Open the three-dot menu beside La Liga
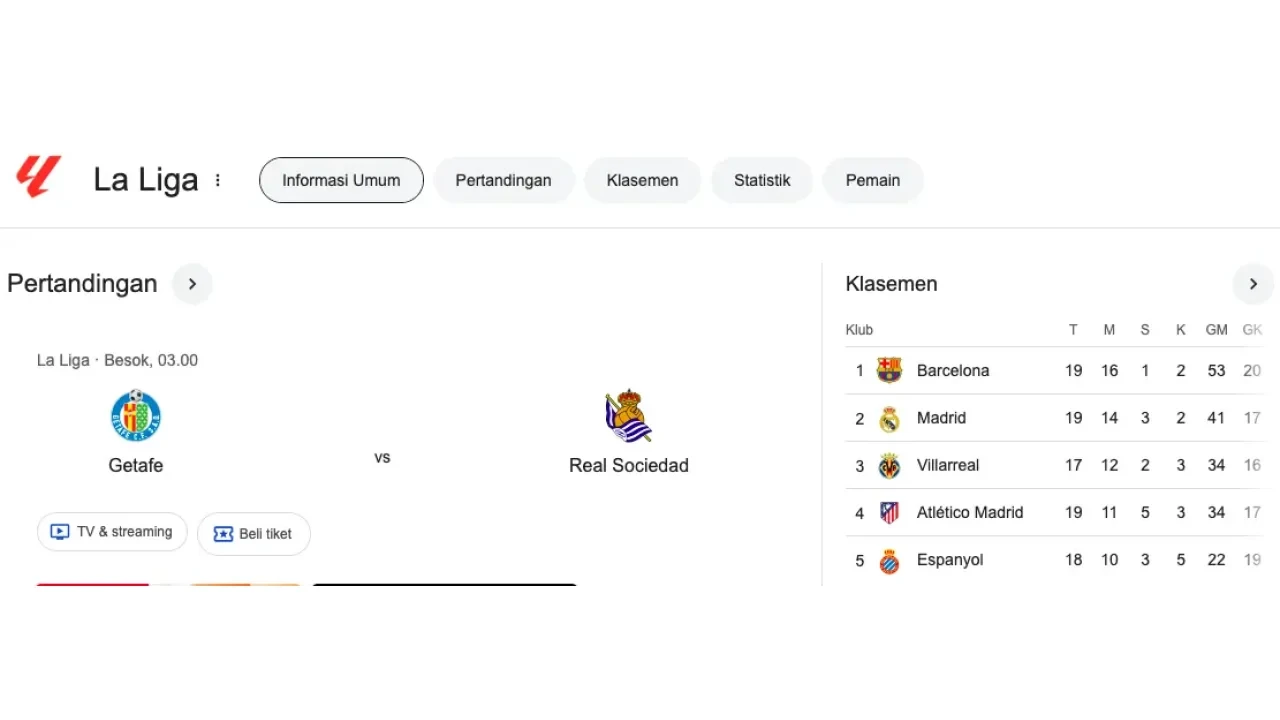This screenshot has height=720, width=1280. coord(218,181)
